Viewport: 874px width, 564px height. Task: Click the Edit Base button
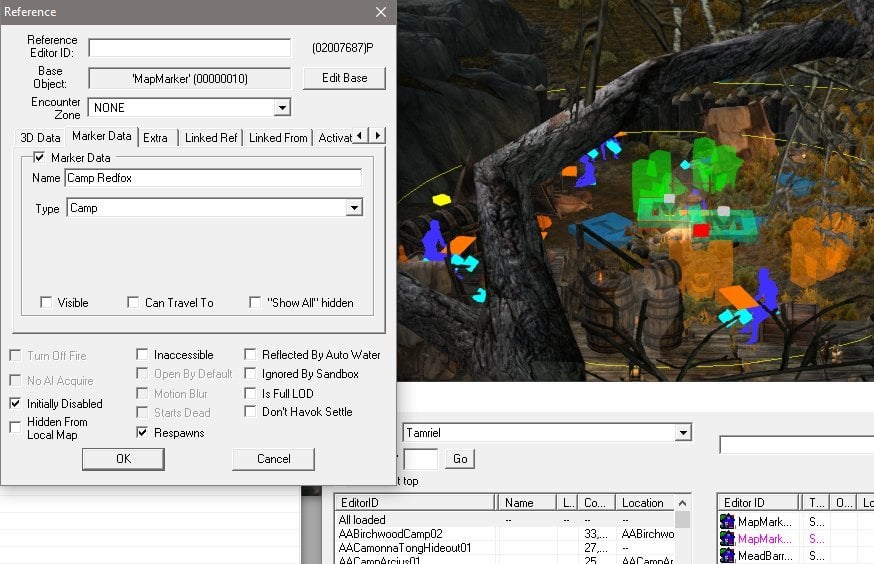coord(344,78)
